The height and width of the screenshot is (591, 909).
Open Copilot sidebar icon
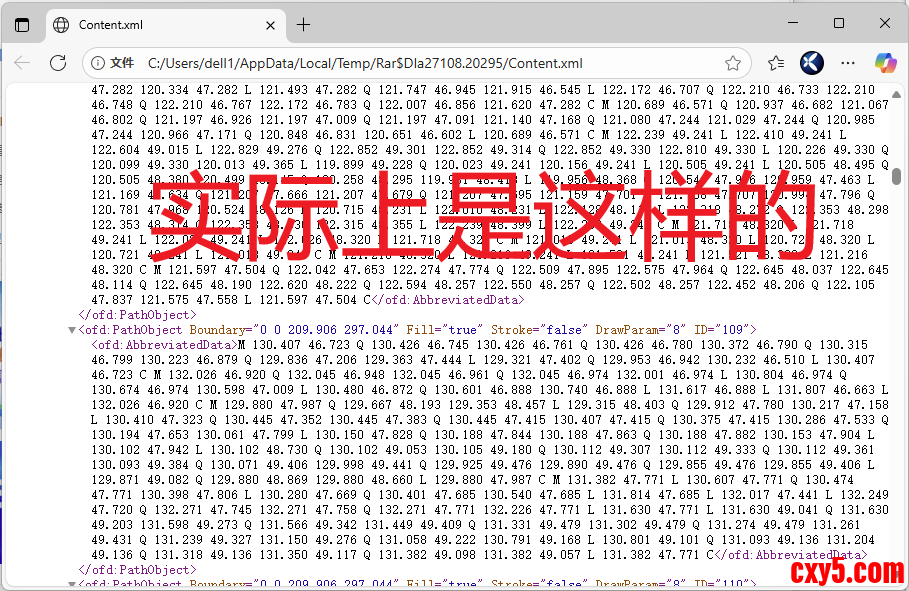(885, 63)
